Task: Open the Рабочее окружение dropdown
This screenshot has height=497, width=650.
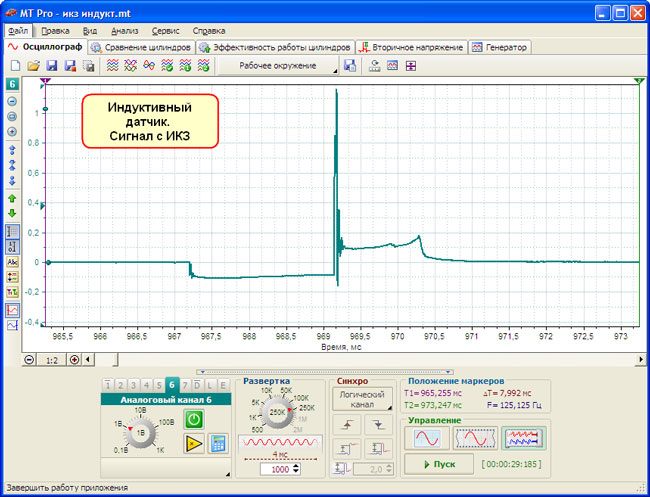Action: click(279, 66)
